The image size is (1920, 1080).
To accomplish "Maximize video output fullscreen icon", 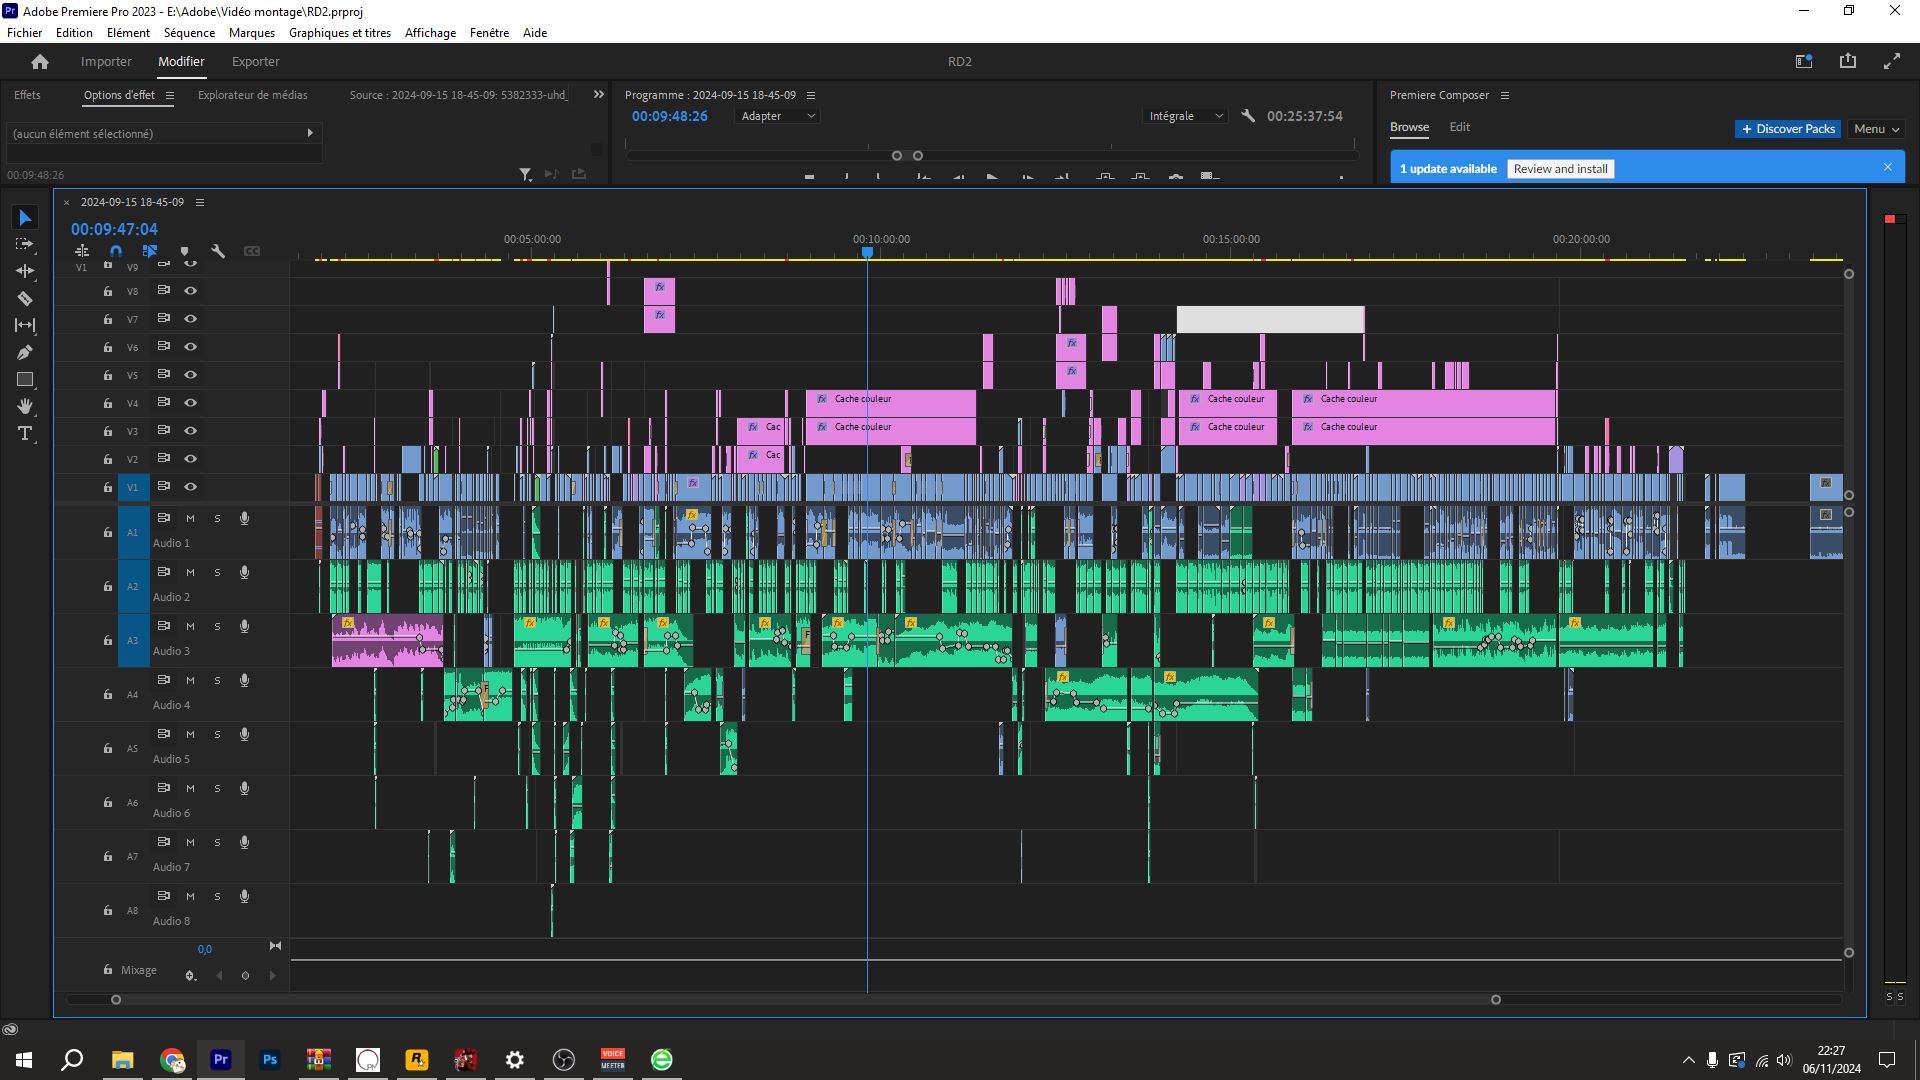I will tap(1892, 62).
